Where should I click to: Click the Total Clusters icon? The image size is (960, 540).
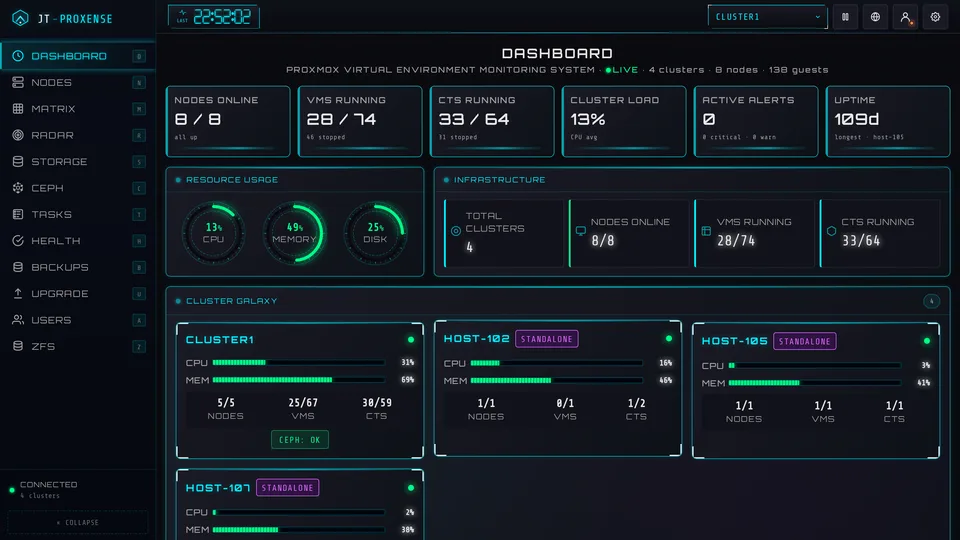pos(456,231)
